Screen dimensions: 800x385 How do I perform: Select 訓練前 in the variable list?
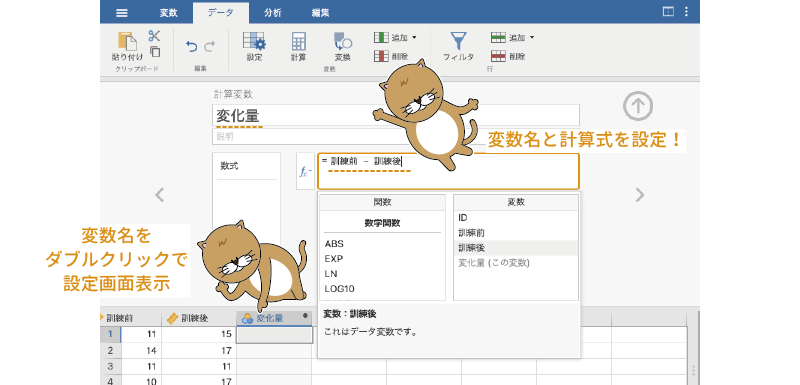click(x=516, y=233)
